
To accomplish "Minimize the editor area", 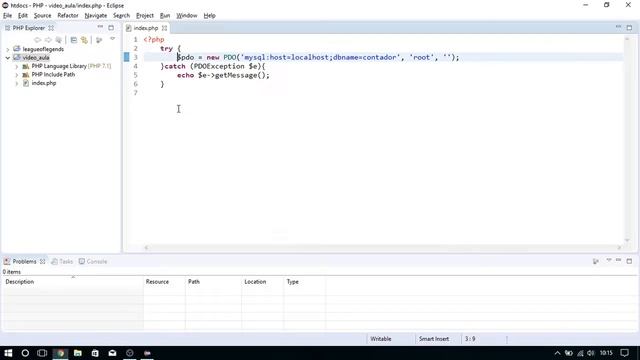I will point(618,27).
